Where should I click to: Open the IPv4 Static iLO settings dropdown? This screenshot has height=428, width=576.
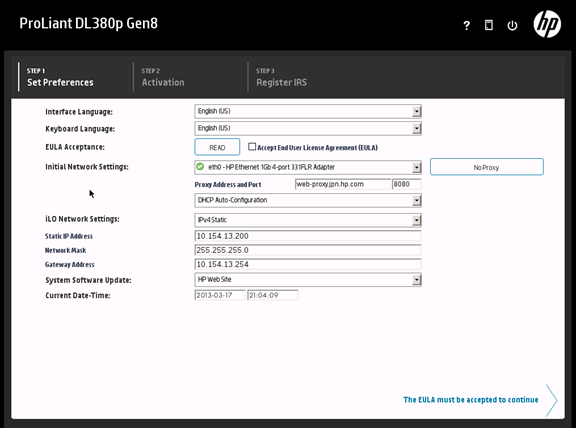click(x=308, y=220)
